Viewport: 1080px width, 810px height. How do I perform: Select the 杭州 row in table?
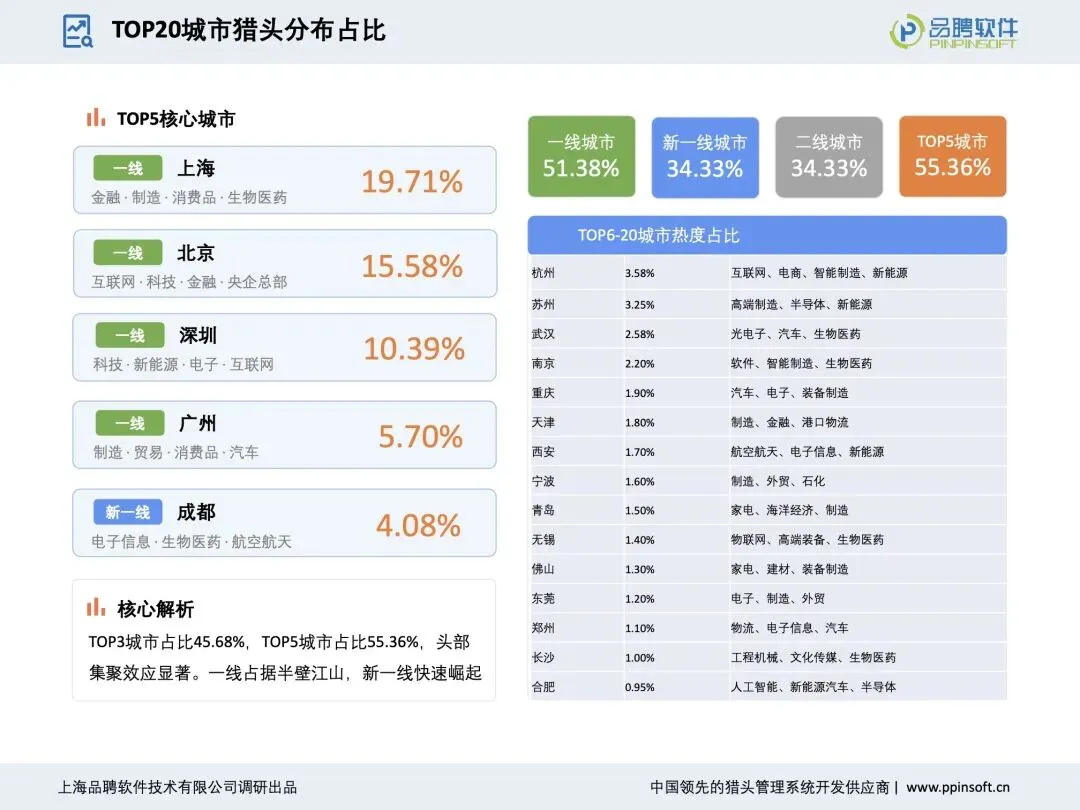(767, 273)
